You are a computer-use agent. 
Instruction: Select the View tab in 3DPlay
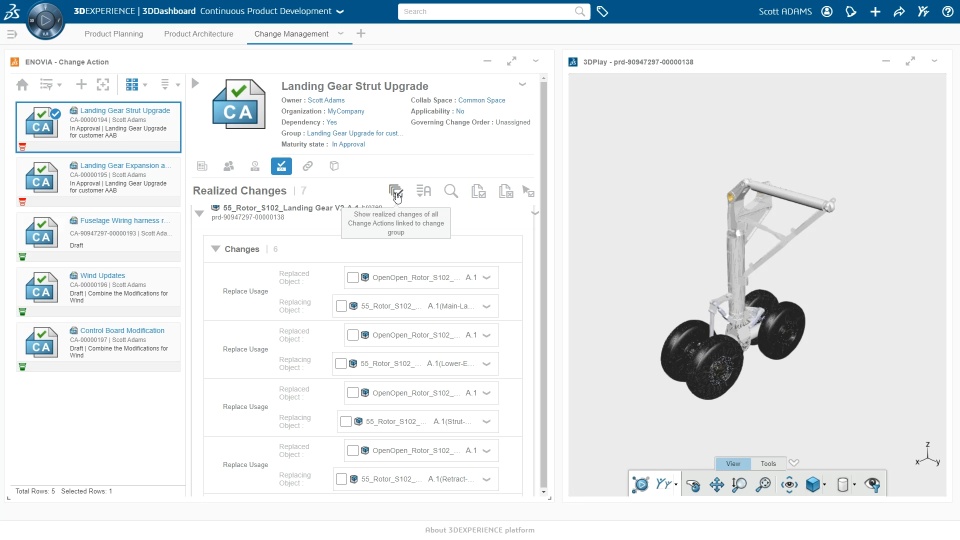[x=733, y=463]
